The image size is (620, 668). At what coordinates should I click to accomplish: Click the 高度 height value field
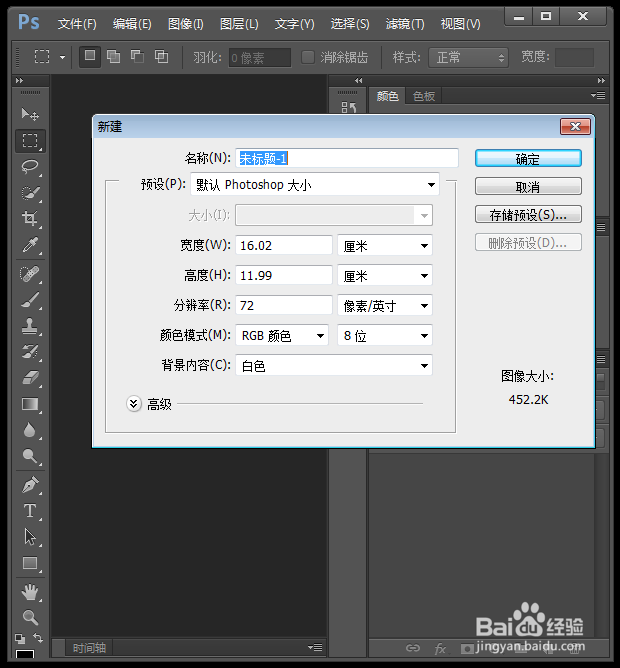point(284,276)
